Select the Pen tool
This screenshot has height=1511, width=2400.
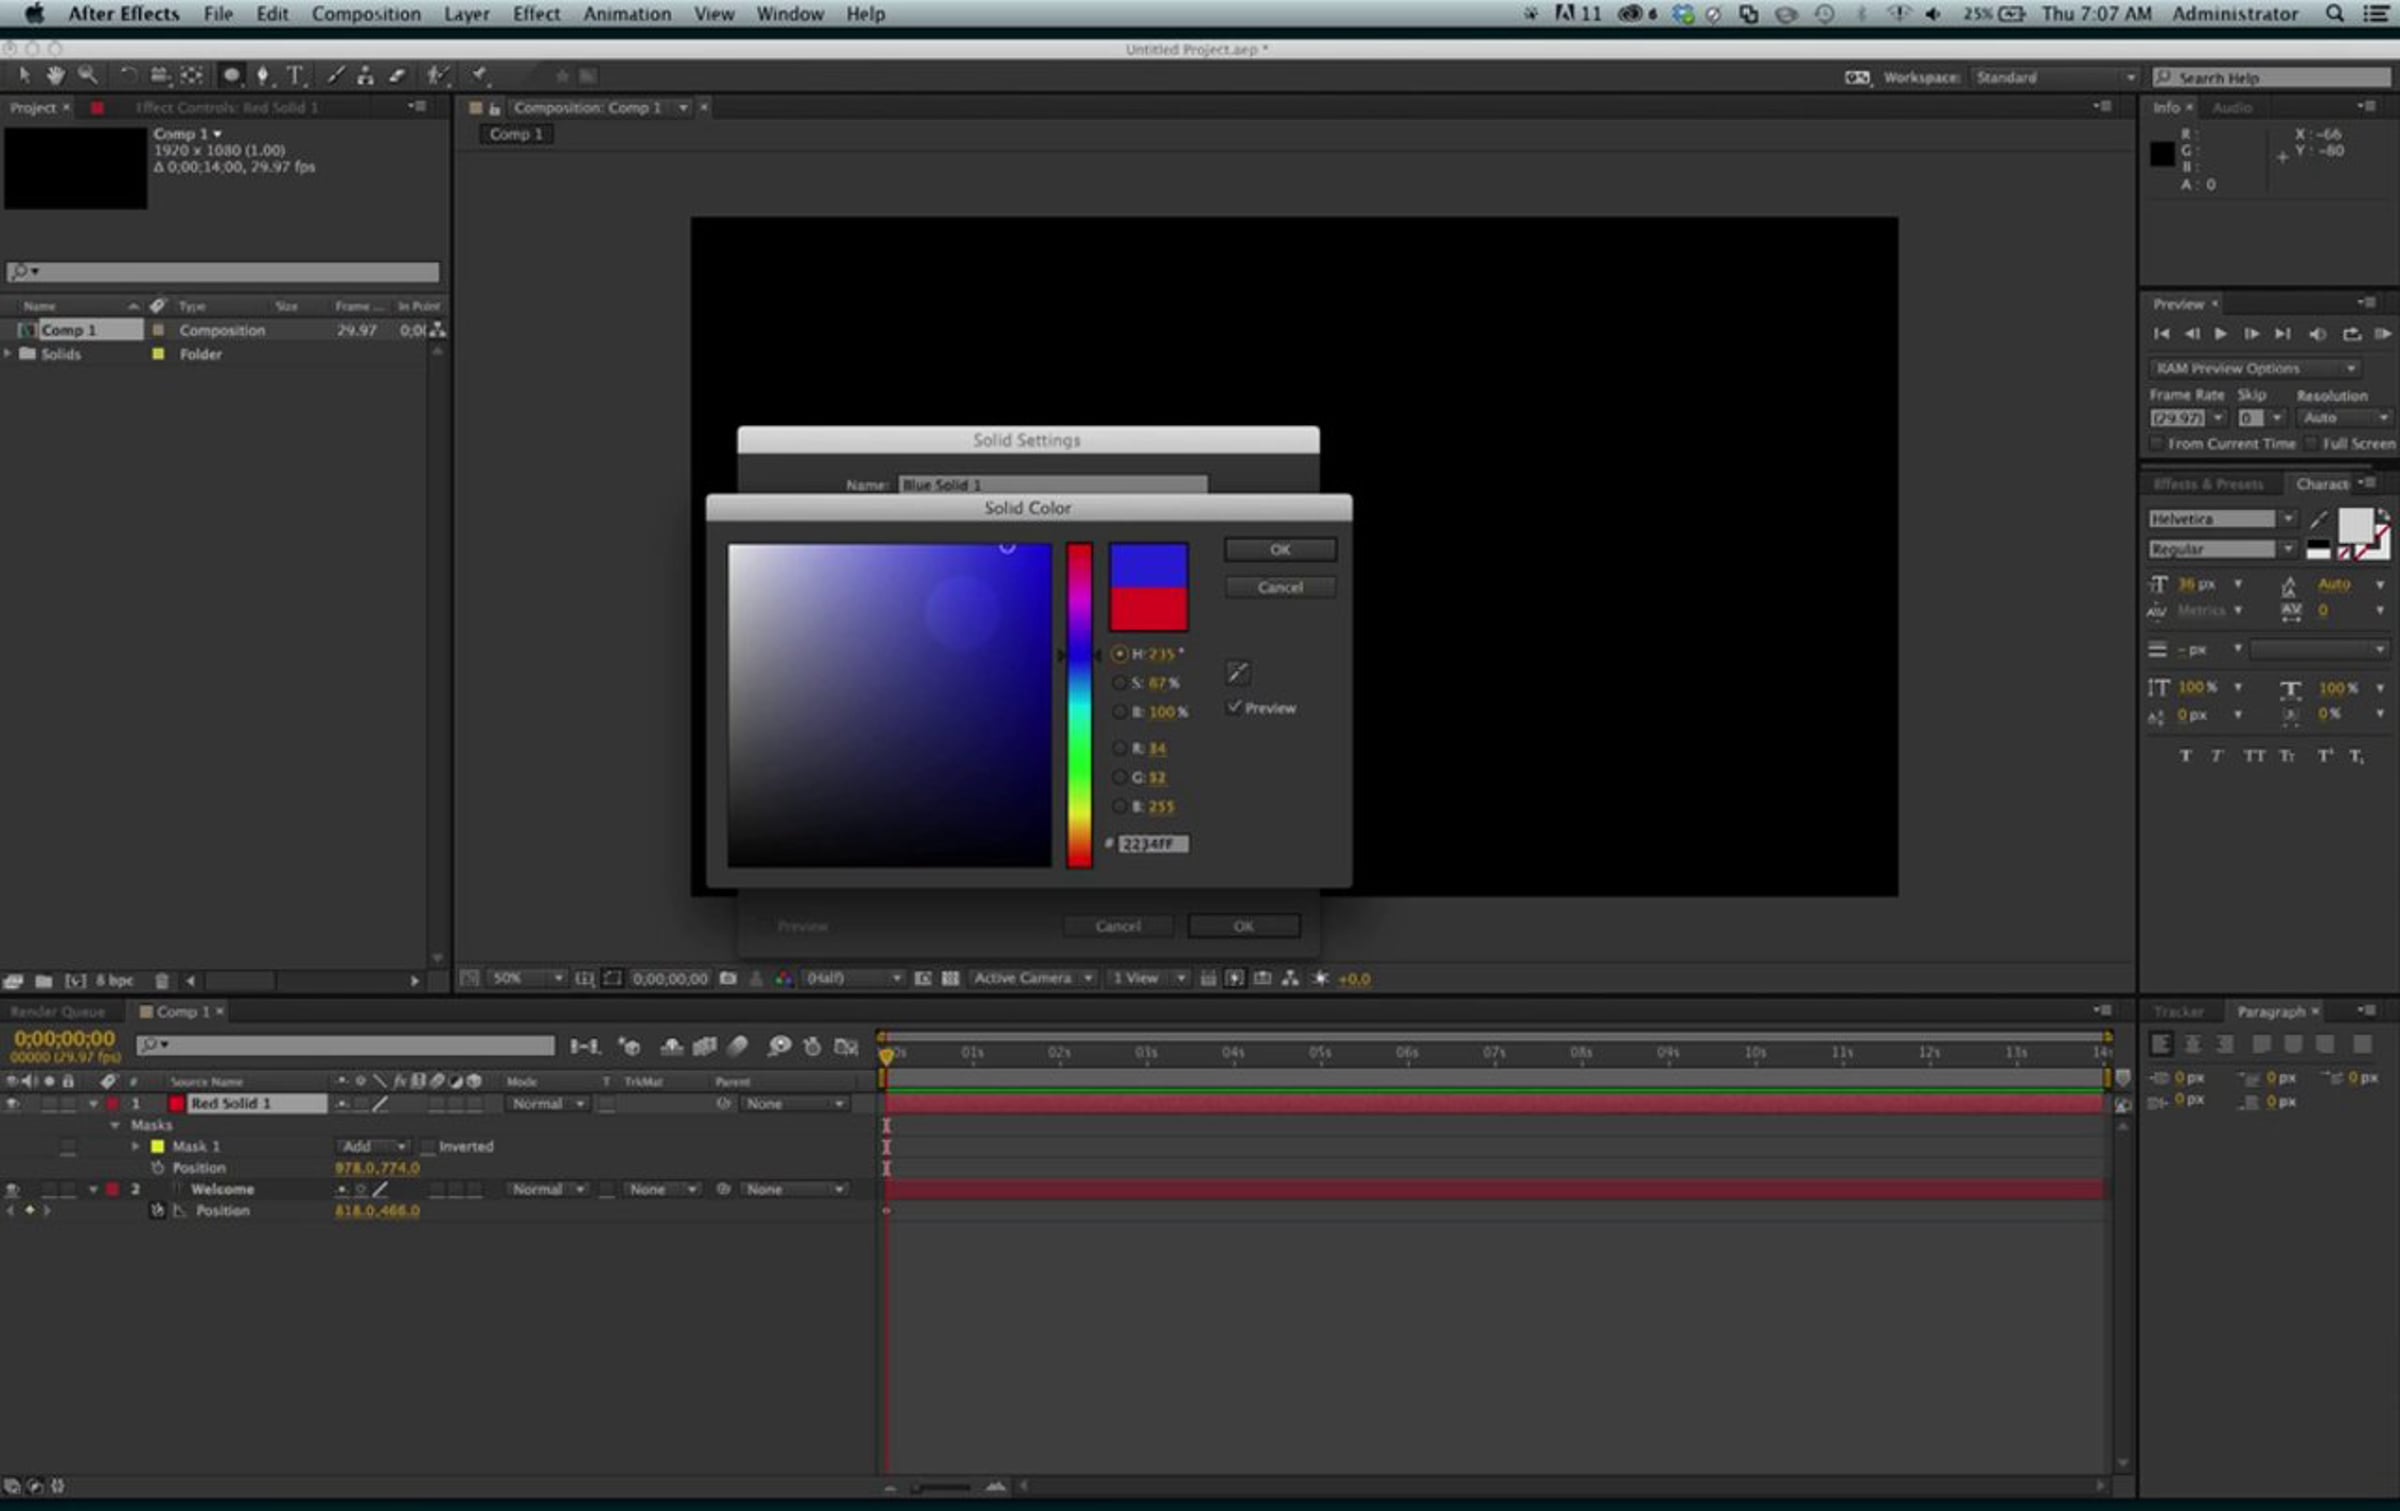coord(263,75)
